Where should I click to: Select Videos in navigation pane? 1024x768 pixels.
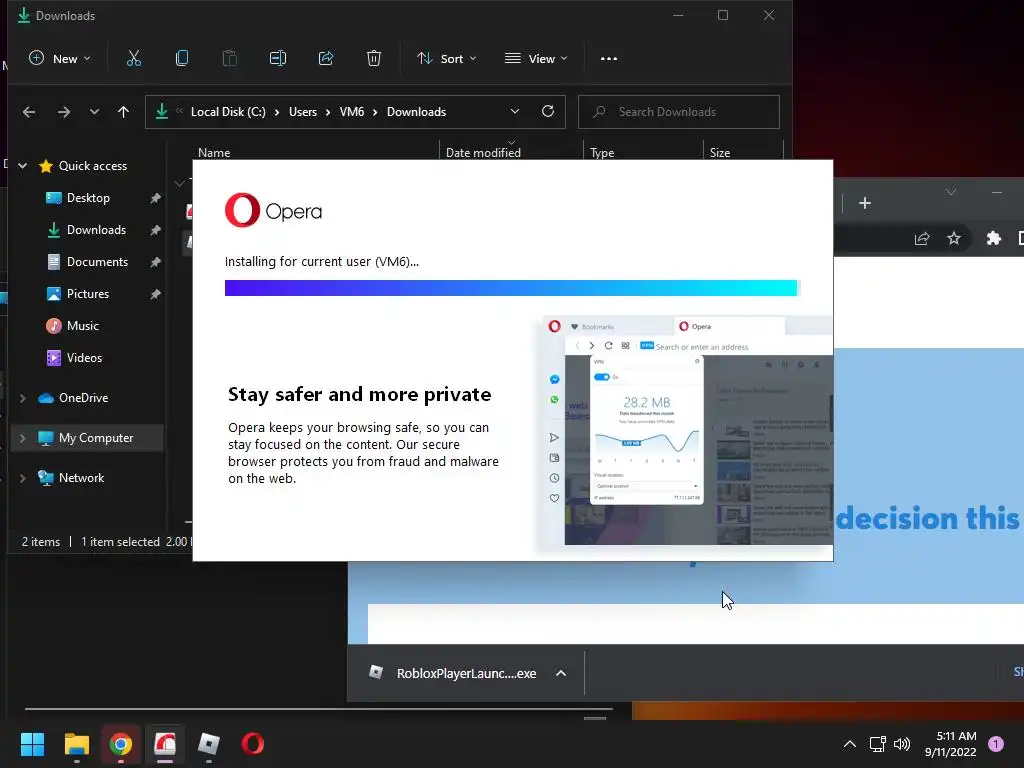(x=84, y=358)
